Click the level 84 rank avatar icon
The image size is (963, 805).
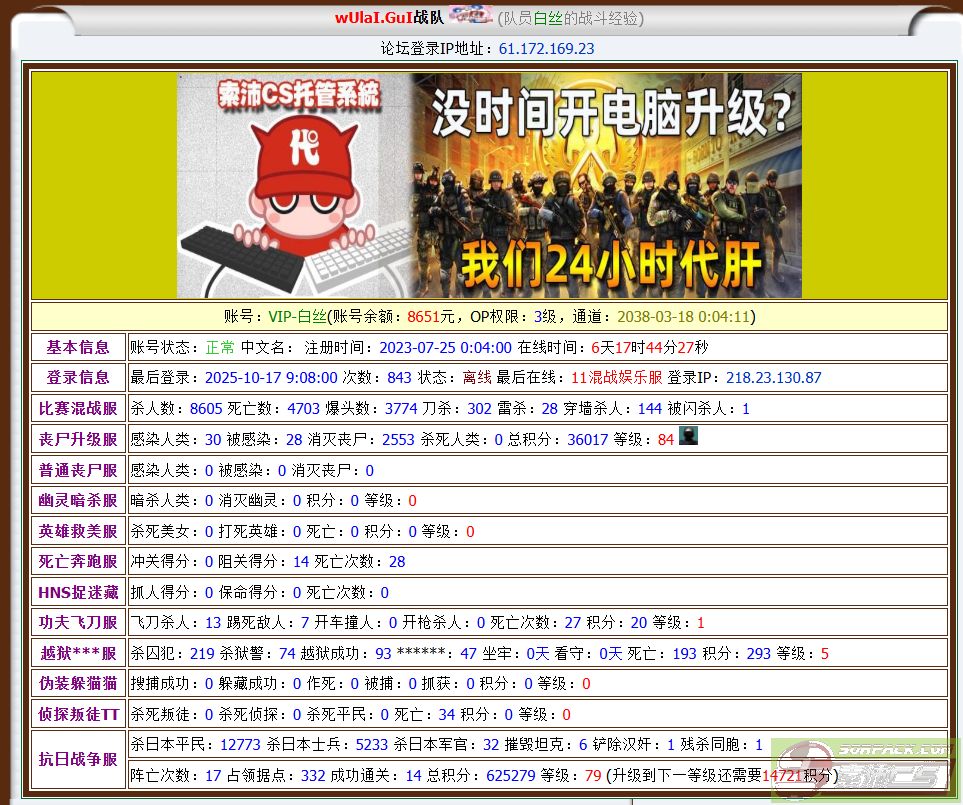click(688, 436)
